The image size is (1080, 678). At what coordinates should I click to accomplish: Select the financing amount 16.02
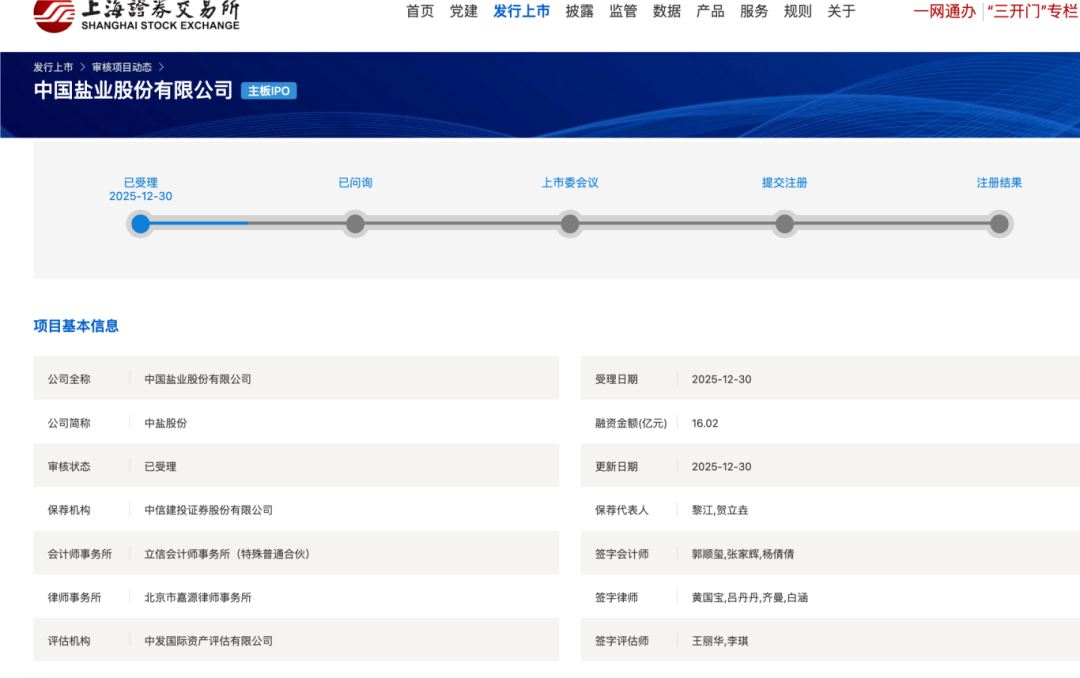coord(705,423)
